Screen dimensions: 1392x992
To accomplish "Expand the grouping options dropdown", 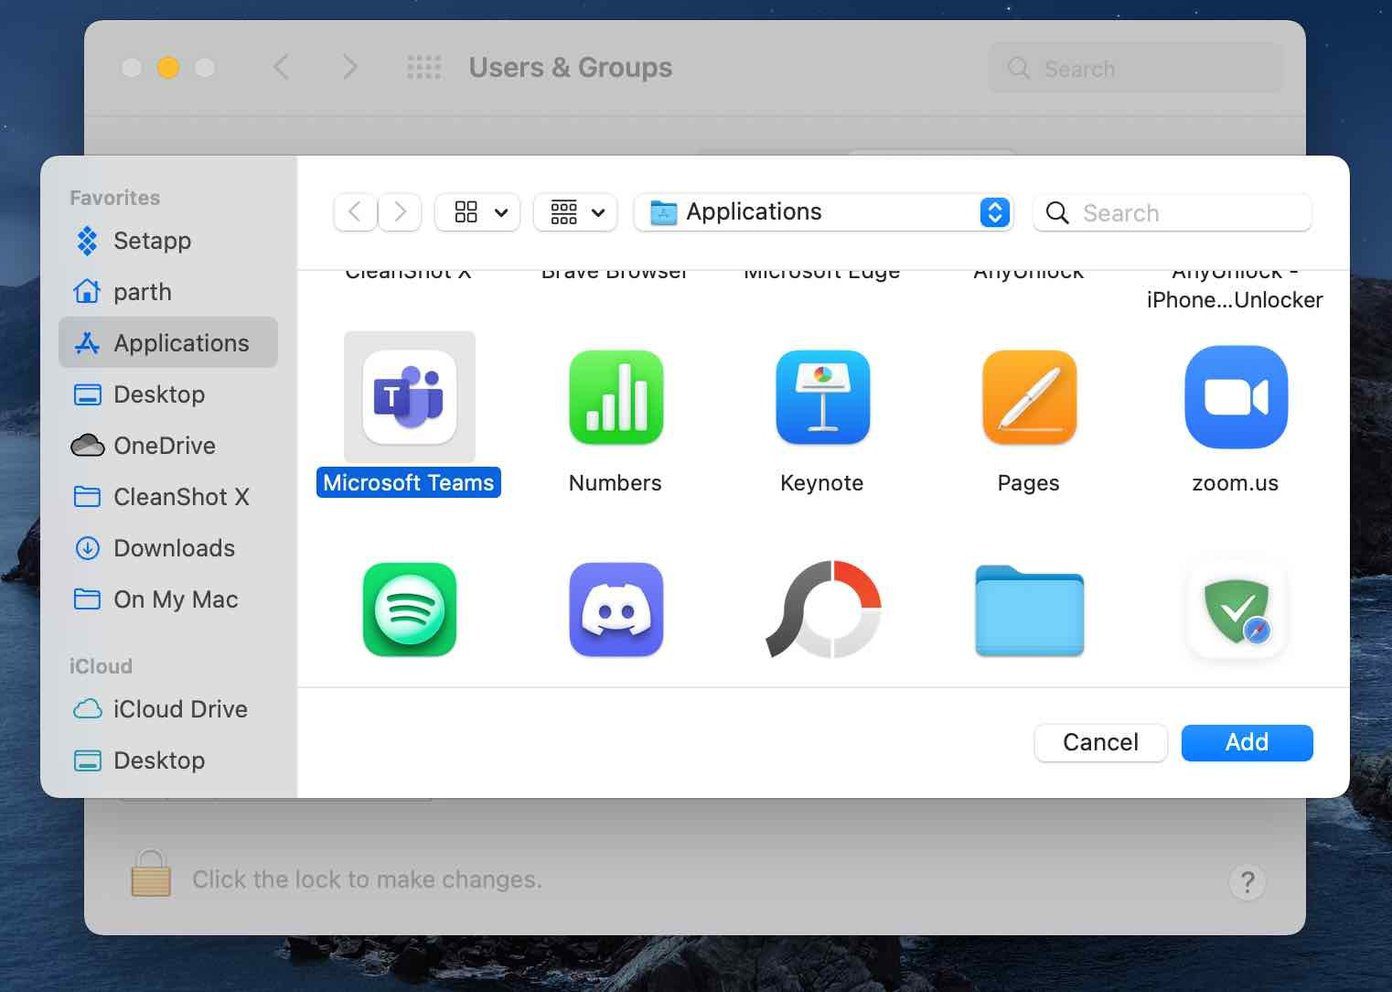I will [576, 212].
